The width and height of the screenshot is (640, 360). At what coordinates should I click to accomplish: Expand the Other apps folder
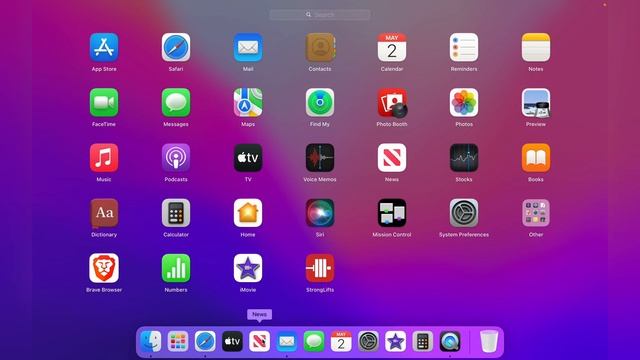536,213
